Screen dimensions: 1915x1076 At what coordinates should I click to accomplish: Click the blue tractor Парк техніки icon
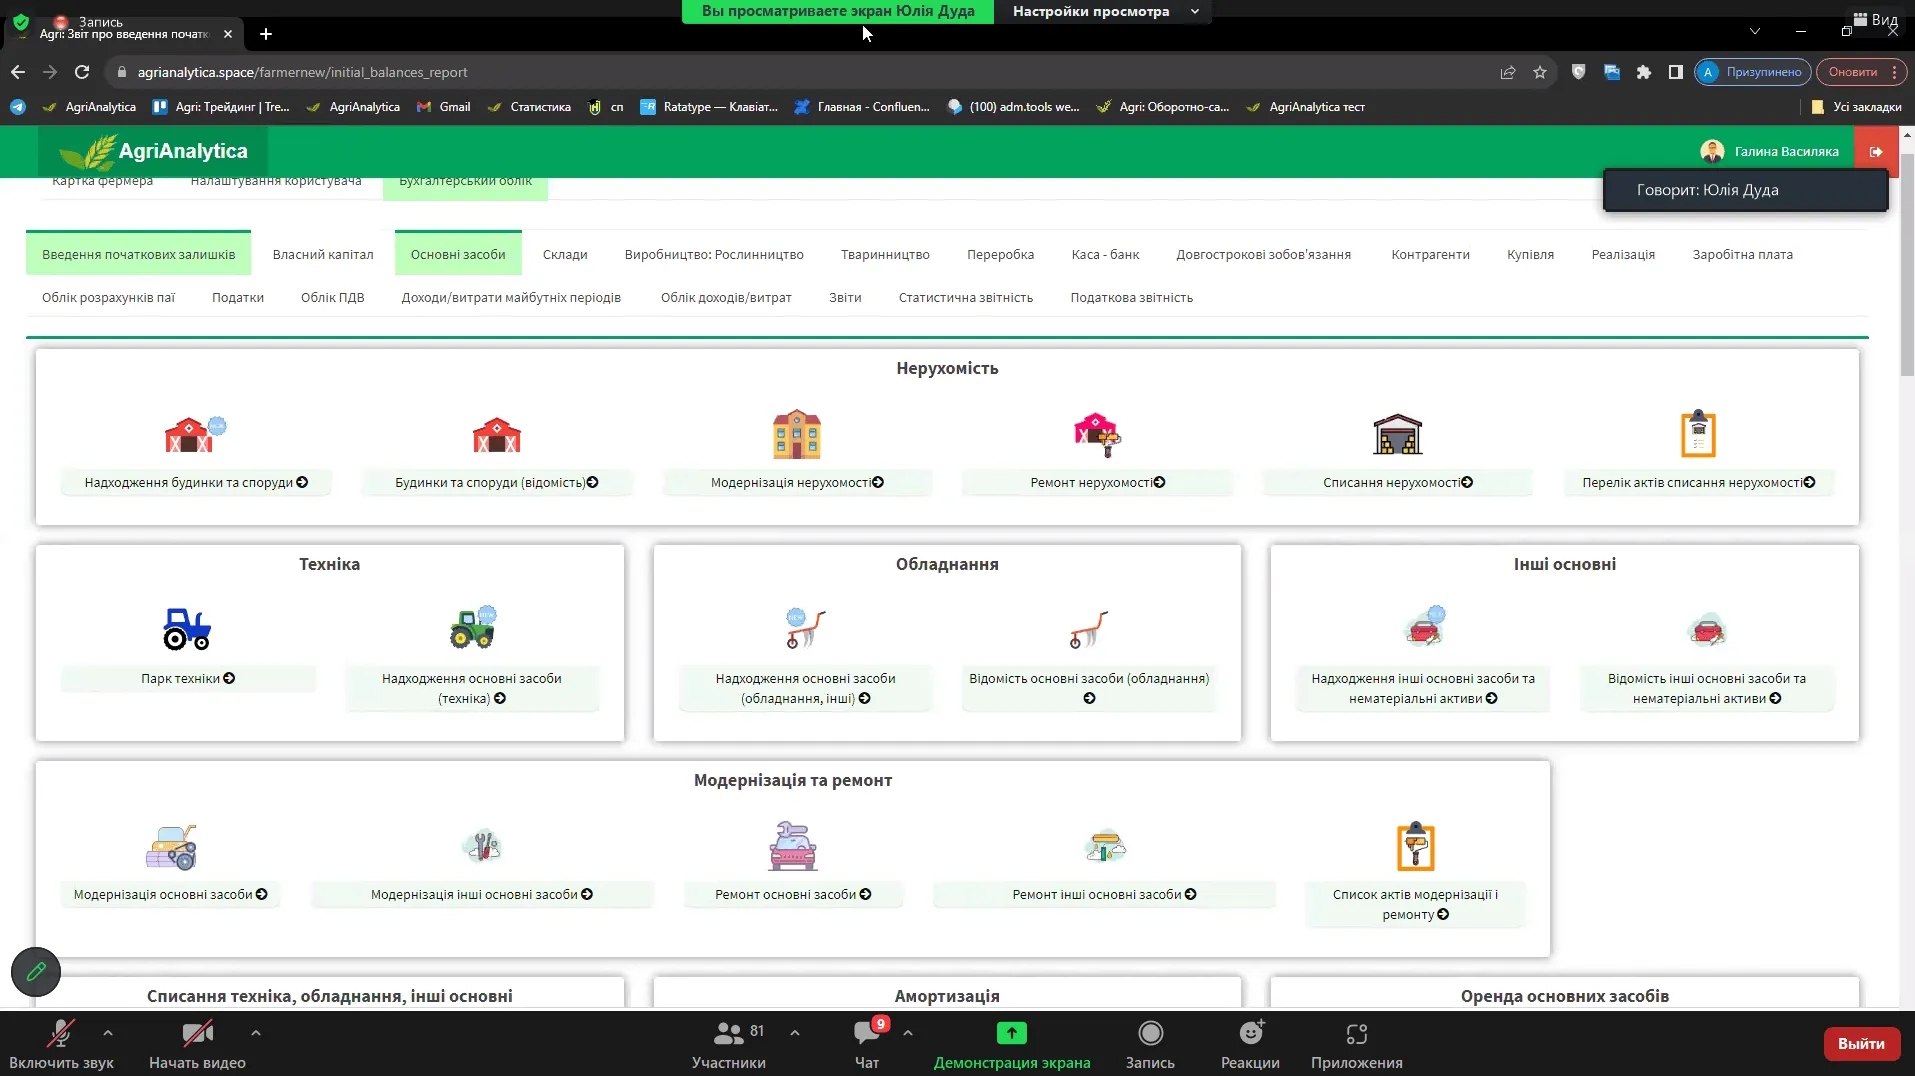coord(187,629)
